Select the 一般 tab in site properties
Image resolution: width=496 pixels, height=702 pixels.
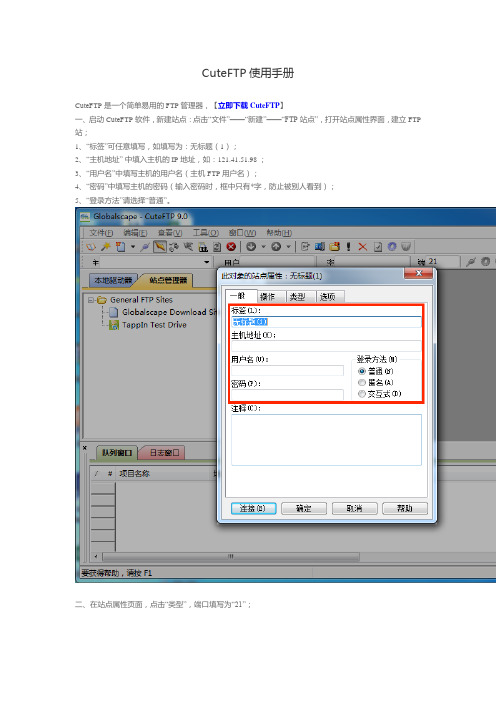point(241,296)
